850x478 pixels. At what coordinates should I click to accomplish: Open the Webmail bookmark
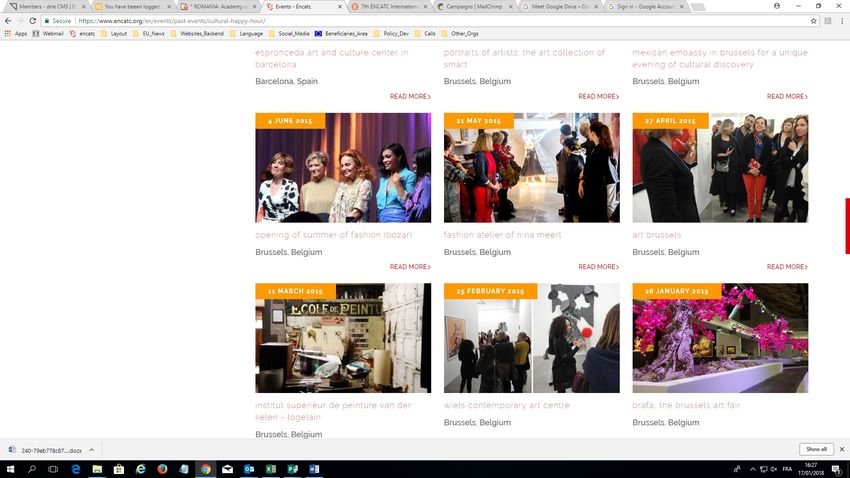[48, 34]
